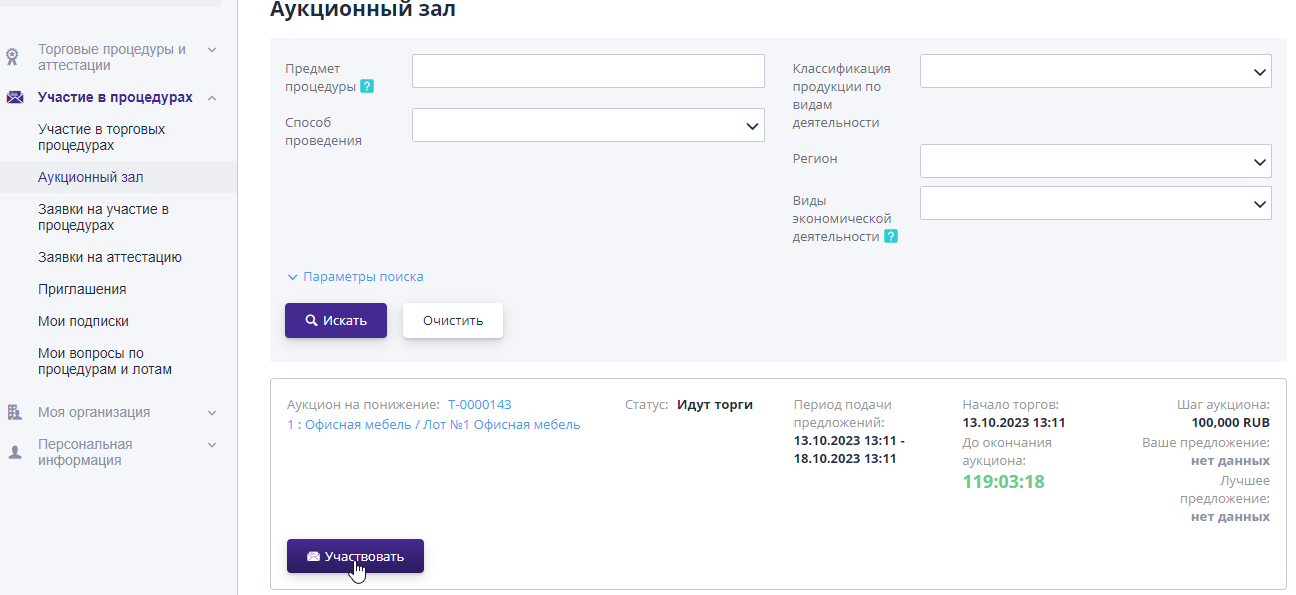
Task: Open the help tooltip next to Предмет процедуры
Action: pos(366,86)
